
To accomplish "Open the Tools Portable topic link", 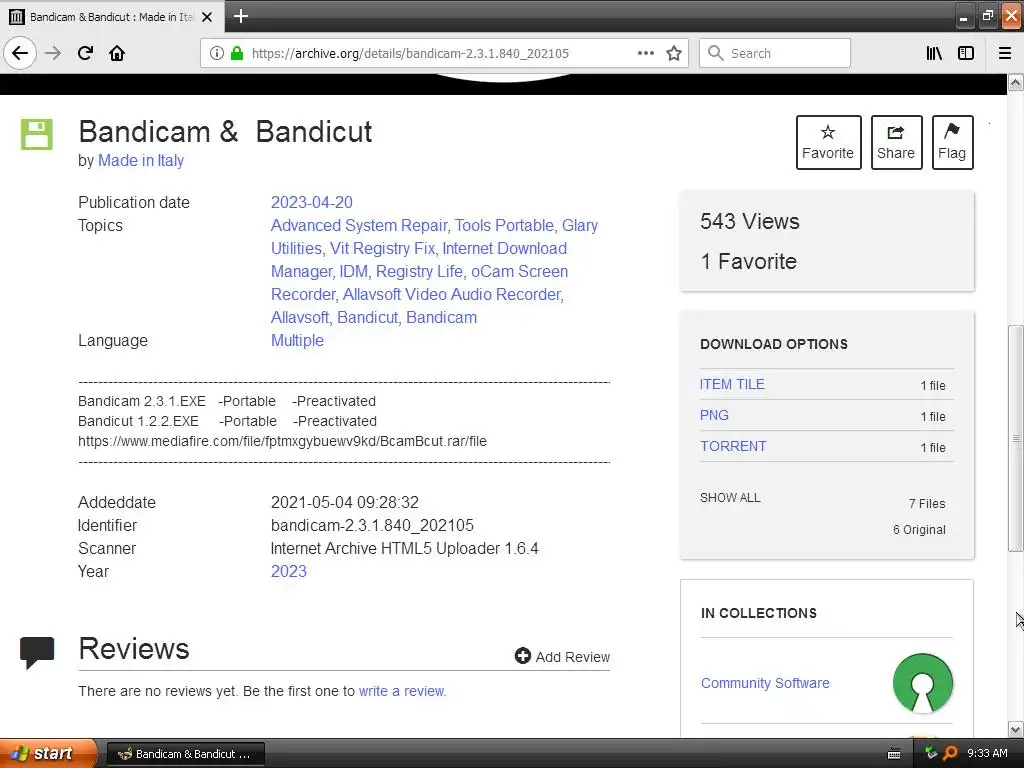I will coord(504,225).
